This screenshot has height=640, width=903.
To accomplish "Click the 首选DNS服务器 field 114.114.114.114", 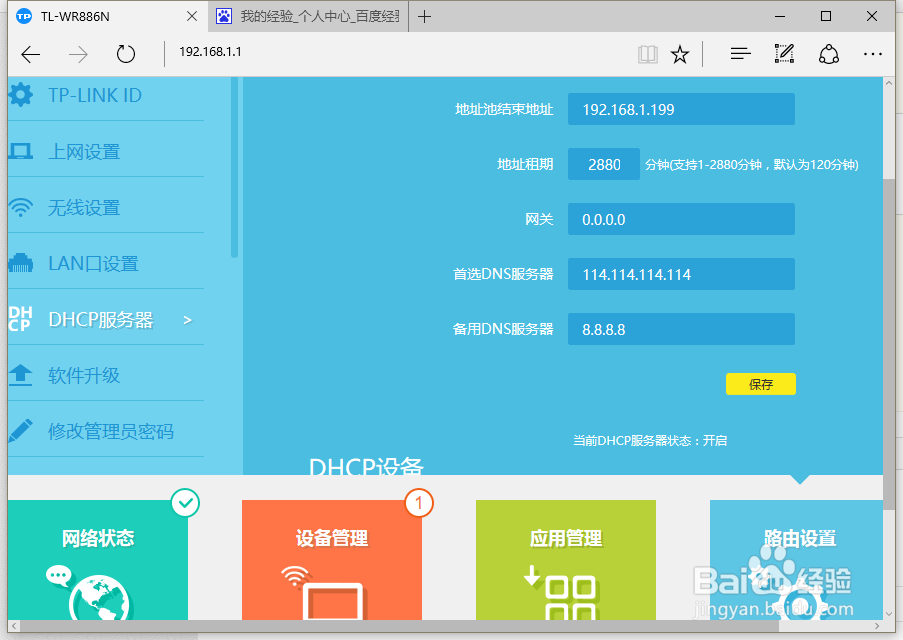I will click(681, 274).
